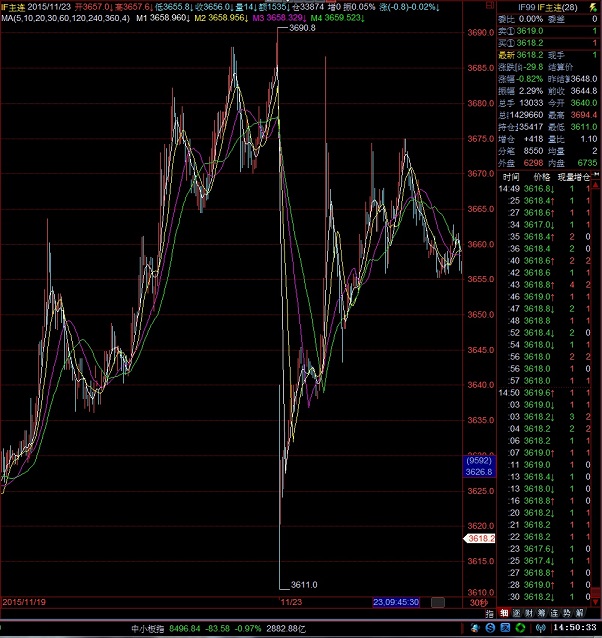Click the 14:50:33 clock
The height and width of the screenshot is (638, 602).
(574, 627)
